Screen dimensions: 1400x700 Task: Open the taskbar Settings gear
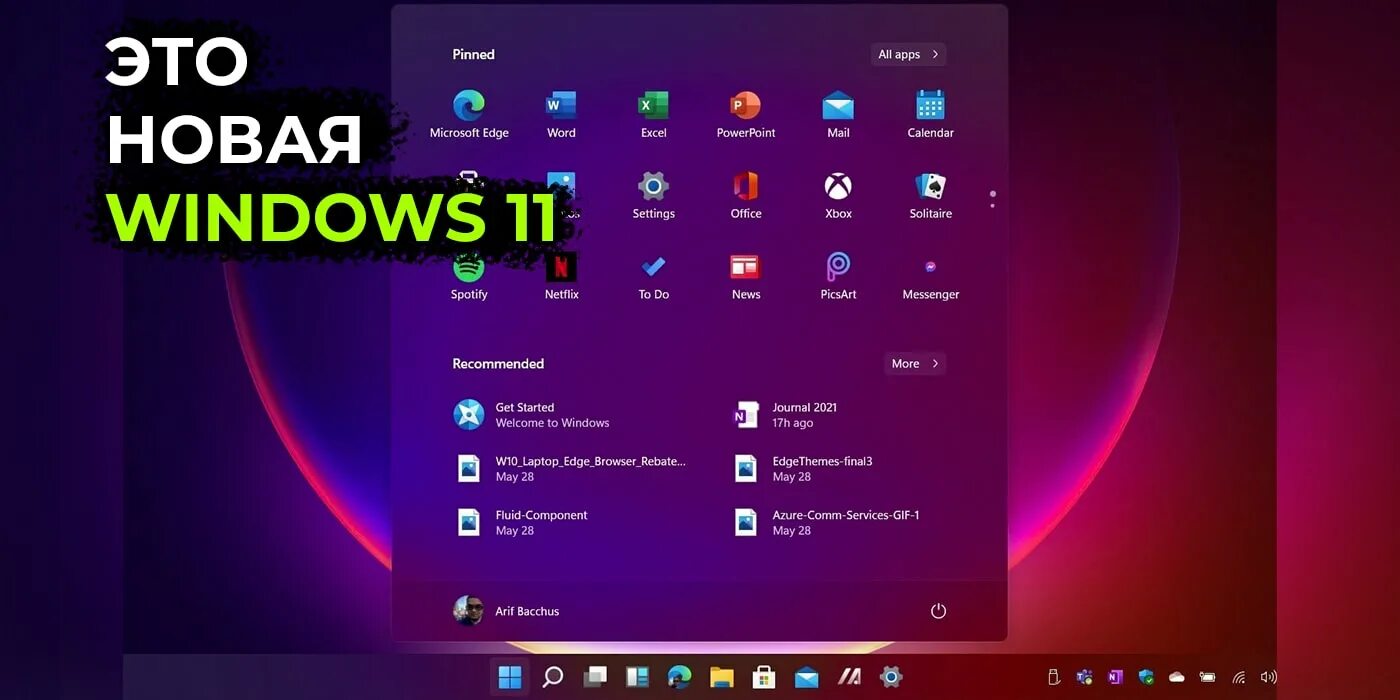click(x=891, y=677)
